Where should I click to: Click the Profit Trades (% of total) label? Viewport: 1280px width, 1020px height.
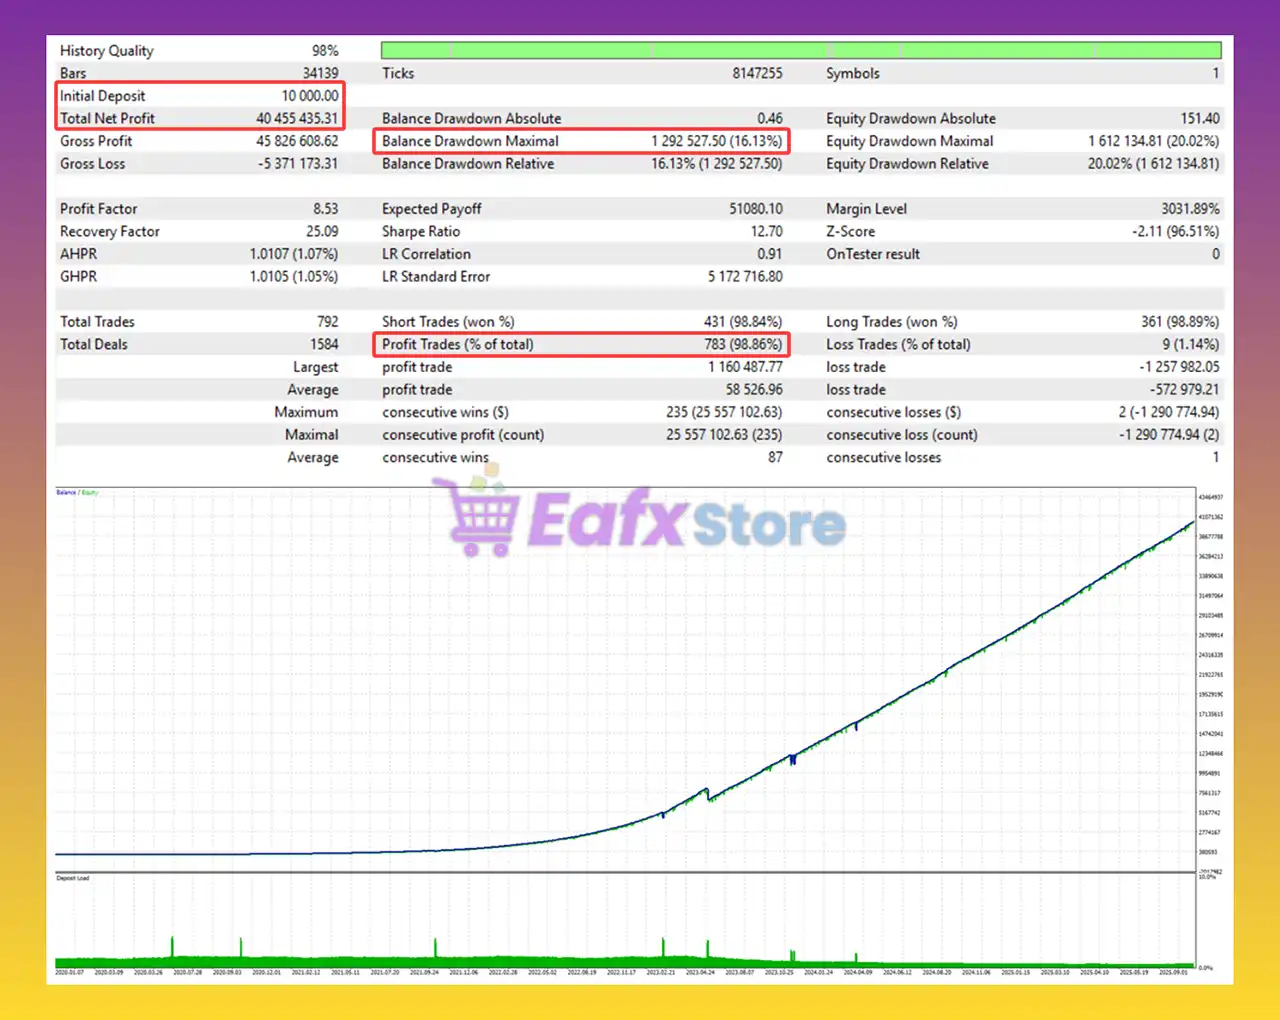(457, 344)
